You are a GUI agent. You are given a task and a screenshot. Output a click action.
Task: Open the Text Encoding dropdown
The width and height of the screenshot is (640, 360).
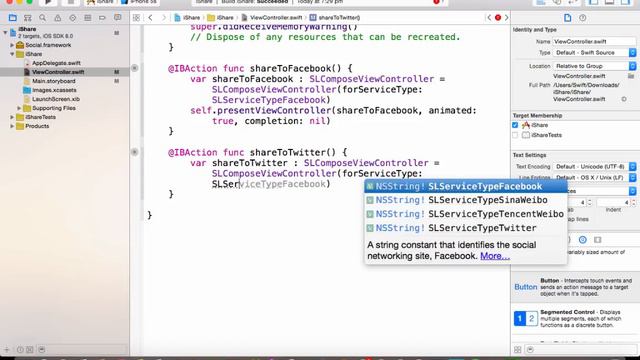coord(594,167)
